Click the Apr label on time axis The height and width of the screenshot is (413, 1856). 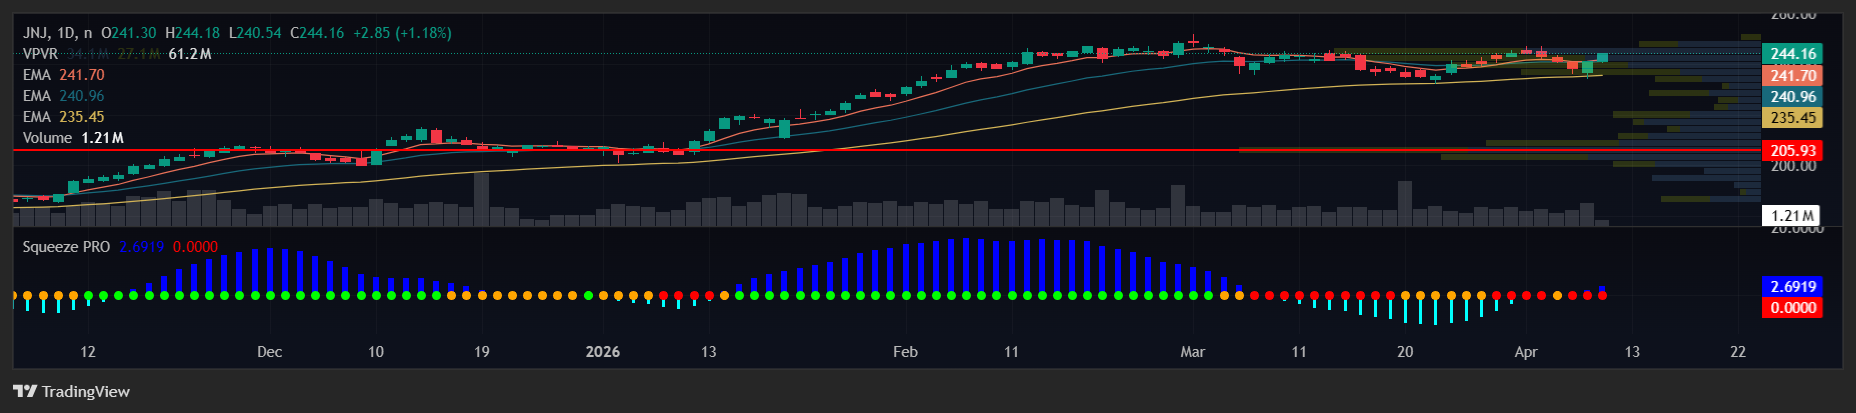1526,352
